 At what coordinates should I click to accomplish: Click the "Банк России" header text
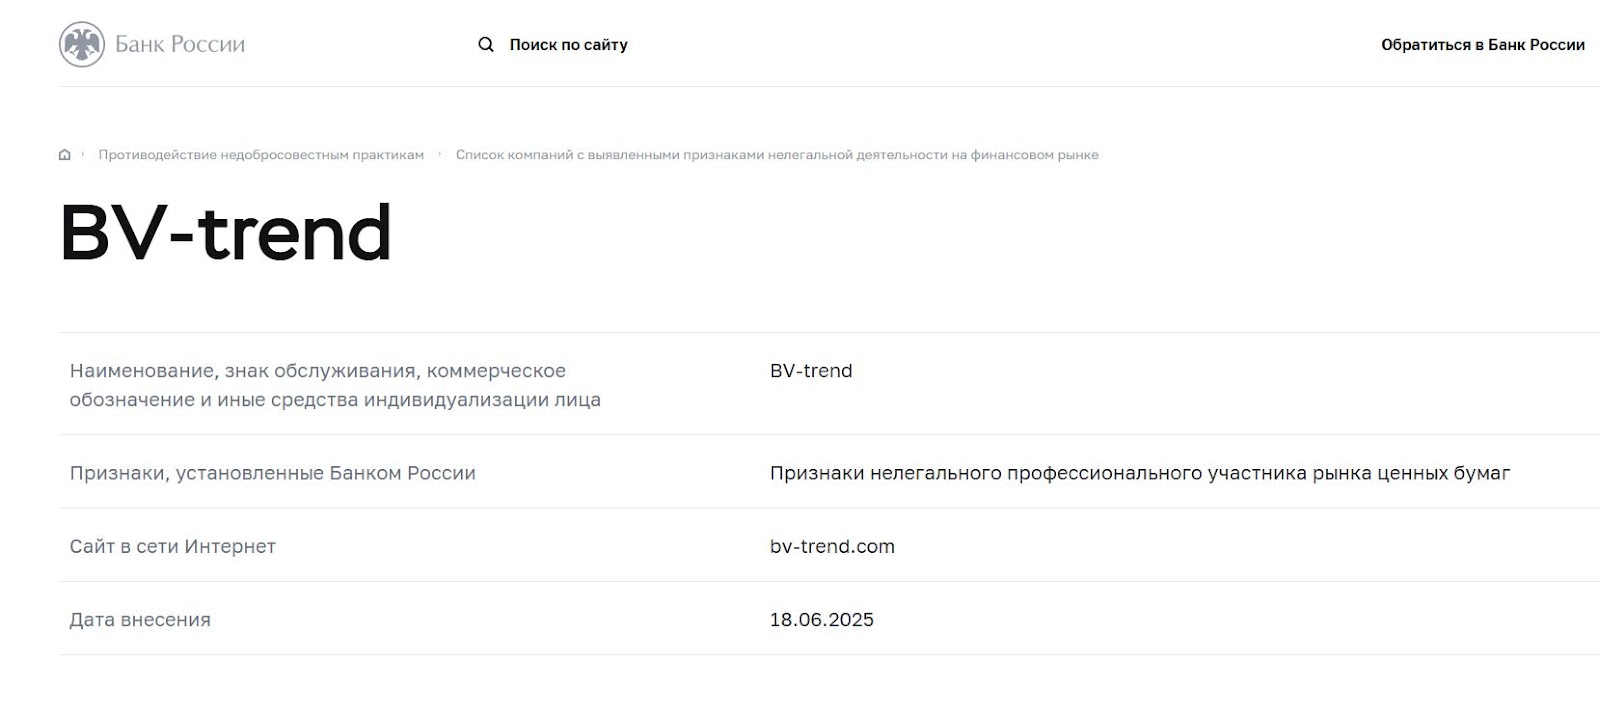[181, 43]
